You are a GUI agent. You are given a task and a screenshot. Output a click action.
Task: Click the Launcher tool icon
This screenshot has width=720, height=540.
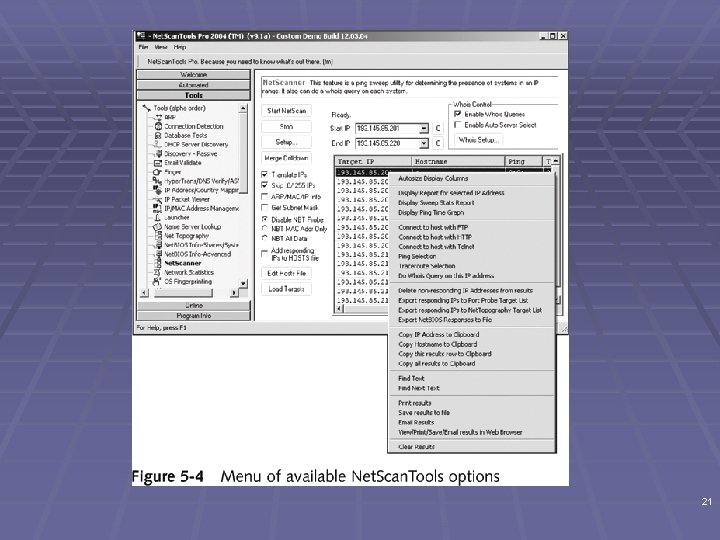point(158,218)
